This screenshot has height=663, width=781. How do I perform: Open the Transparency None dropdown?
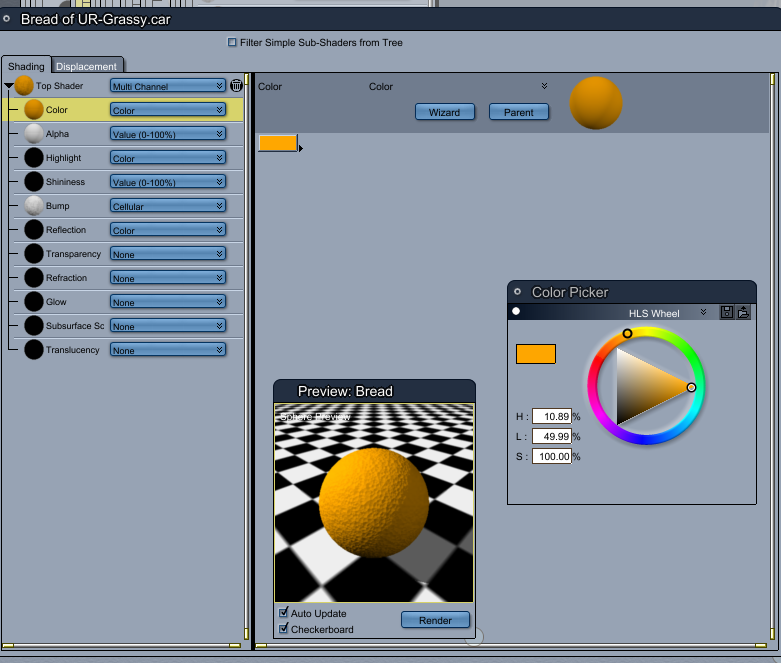point(168,253)
